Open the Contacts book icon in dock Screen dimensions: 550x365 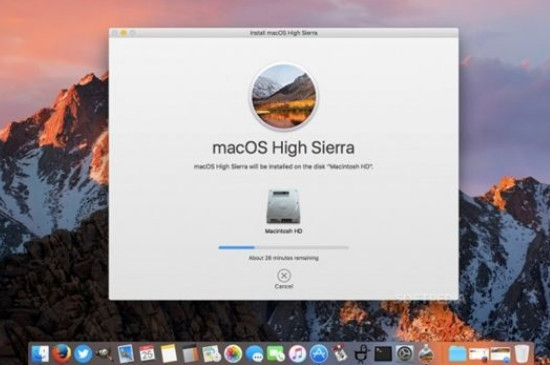pyautogui.click(x=190, y=354)
